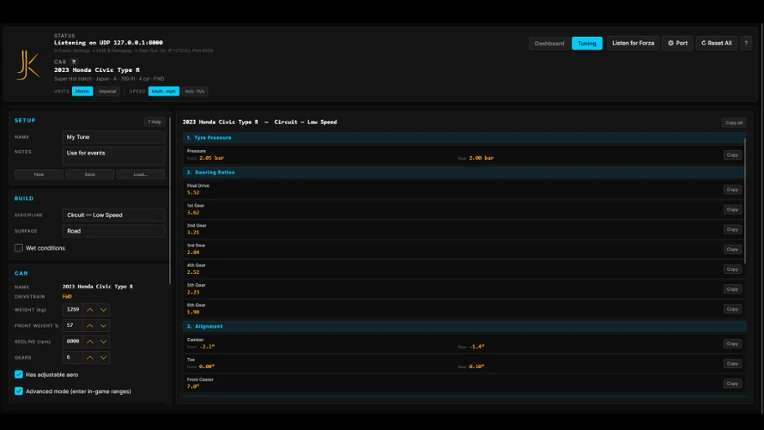Start Listen for Forza
Viewport: 764px width, 430px height.
coord(633,43)
